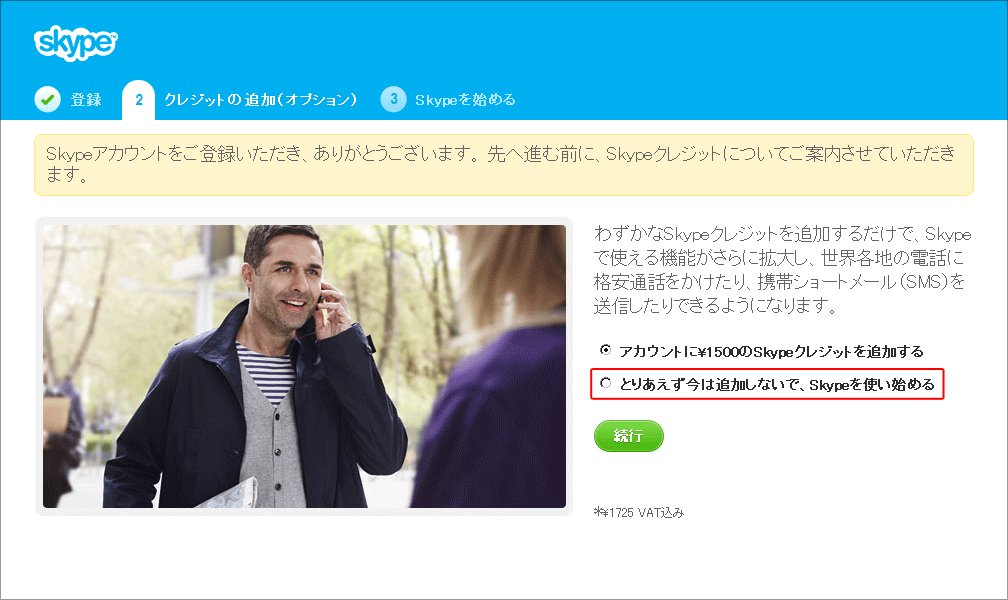Click the green checkmark step icon

(x=48, y=99)
